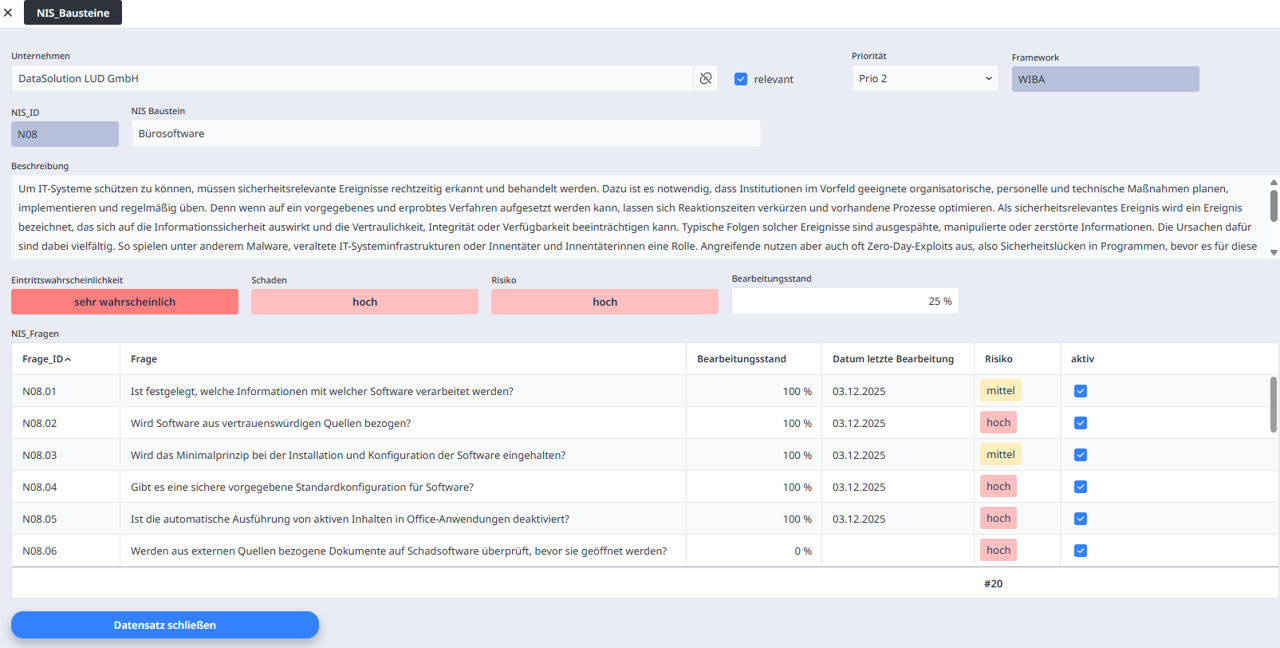This screenshot has width=1280, height=648.
Task: Click question 'Ist die automatische Ausführung von aktiven Inhalten'
Action: pyautogui.click(x=350, y=519)
